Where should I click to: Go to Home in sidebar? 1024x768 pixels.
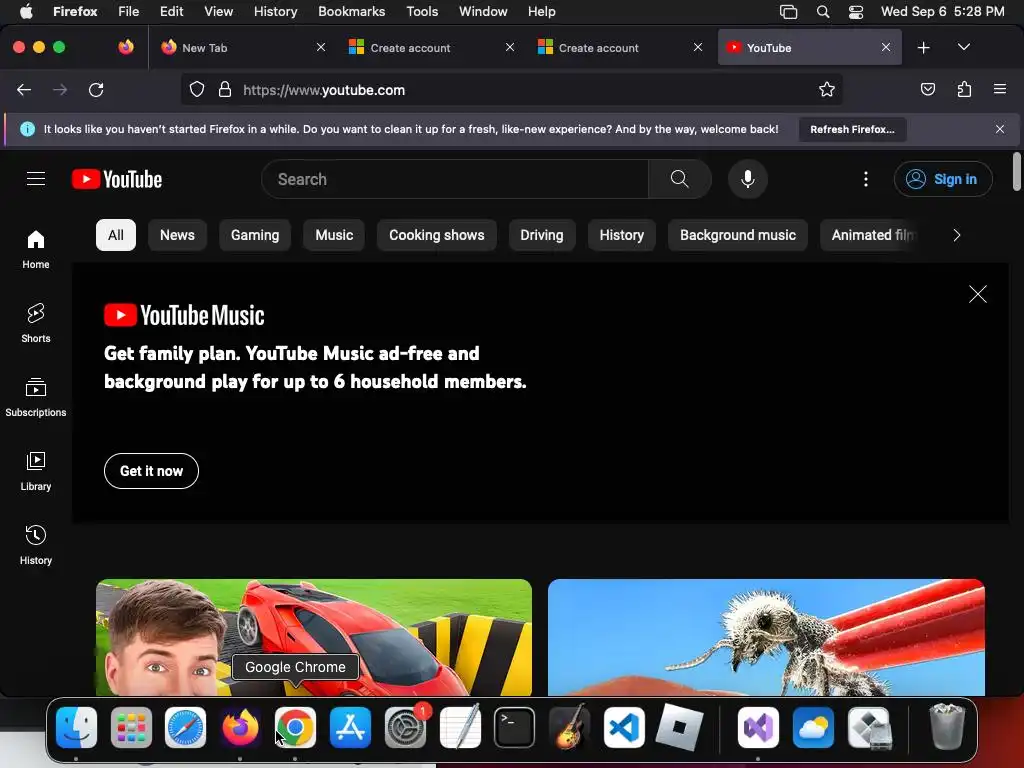click(36, 249)
